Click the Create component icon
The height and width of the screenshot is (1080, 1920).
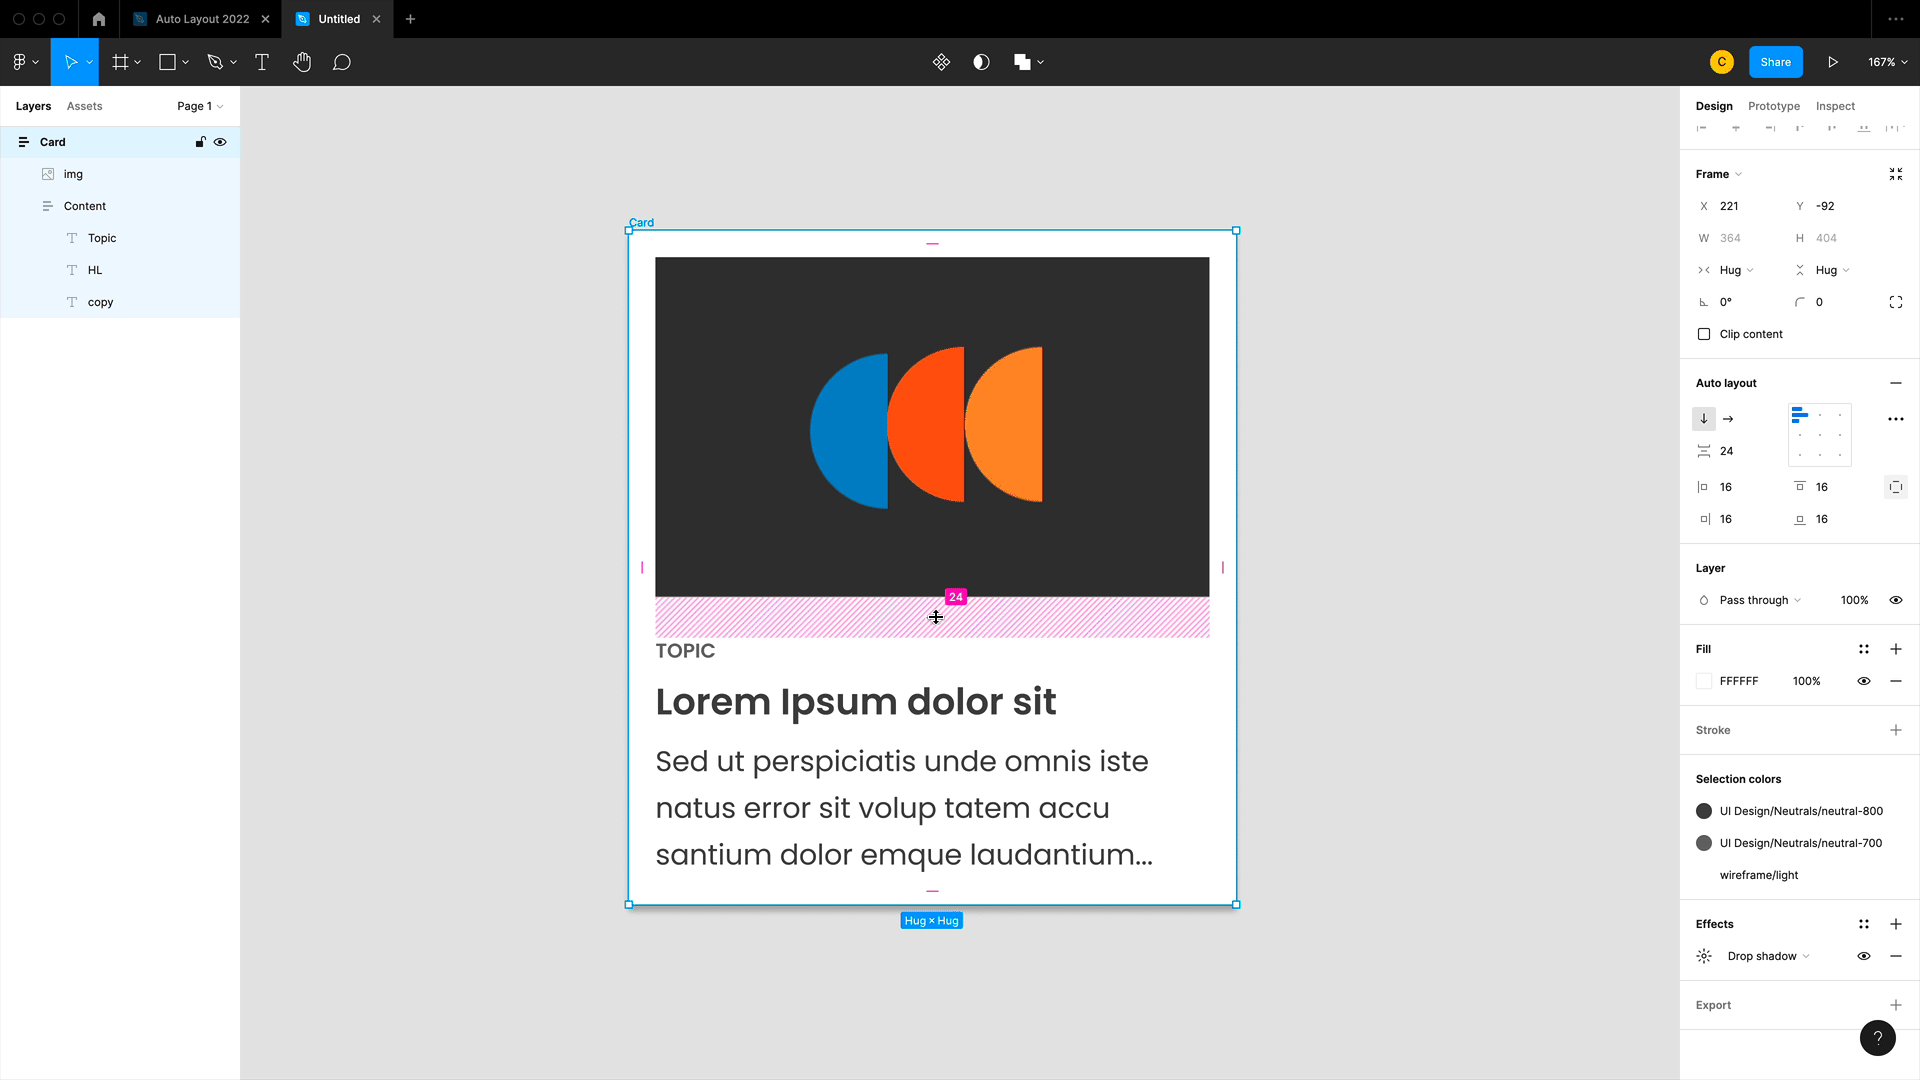click(x=941, y=62)
